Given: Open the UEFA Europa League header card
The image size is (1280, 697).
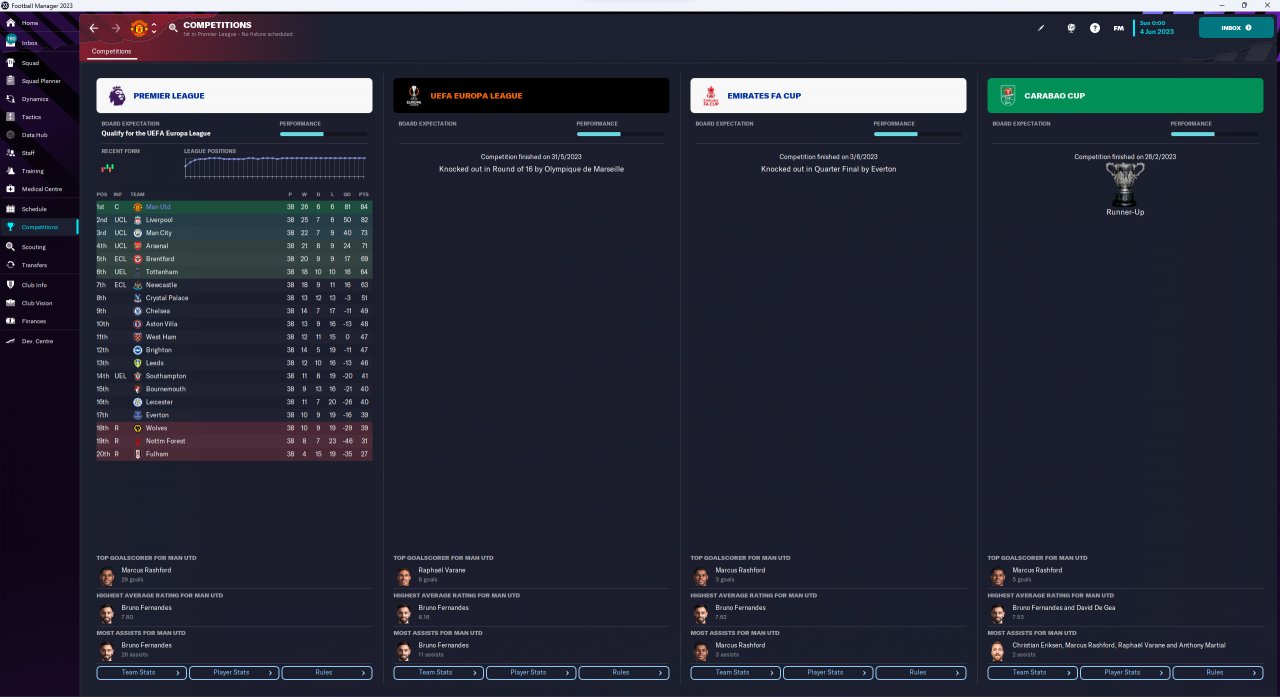Looking at the screenshot, I should 531,96.
